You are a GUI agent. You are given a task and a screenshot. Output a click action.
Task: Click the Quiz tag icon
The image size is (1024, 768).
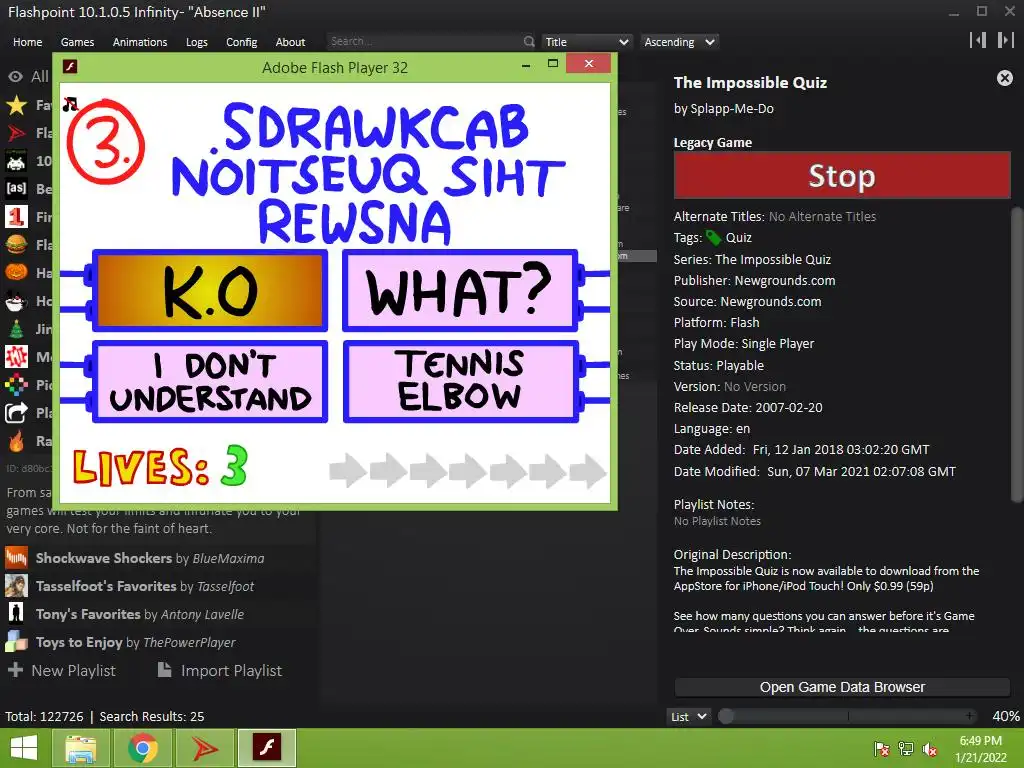tap(714, 238)
